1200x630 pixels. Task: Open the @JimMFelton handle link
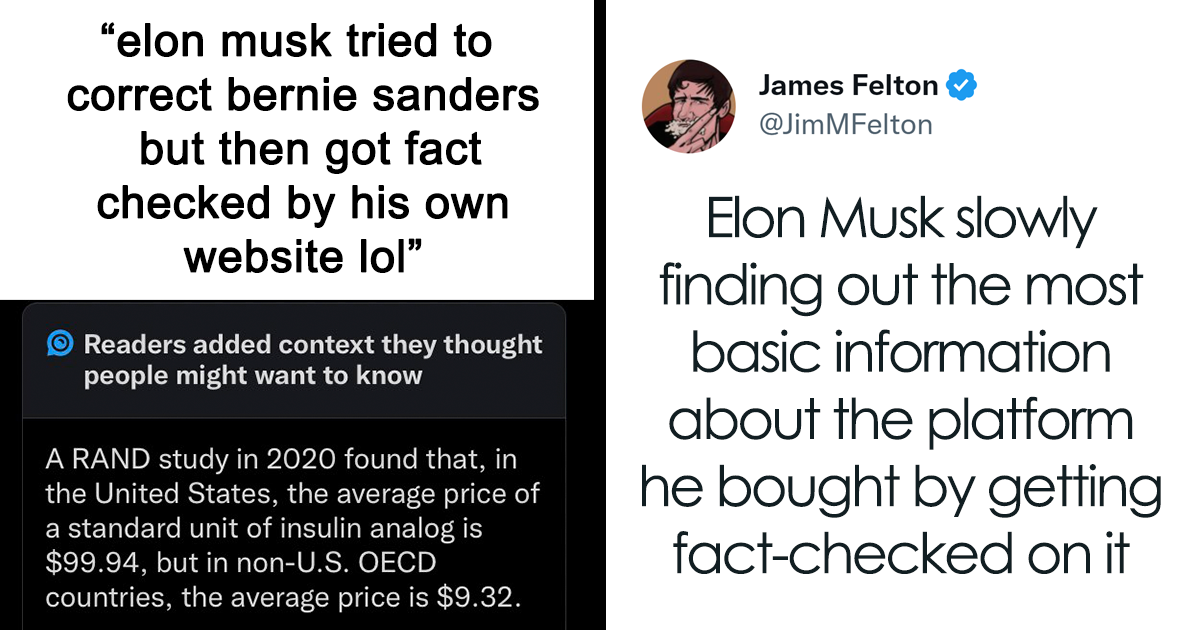(x=846, y=124)
